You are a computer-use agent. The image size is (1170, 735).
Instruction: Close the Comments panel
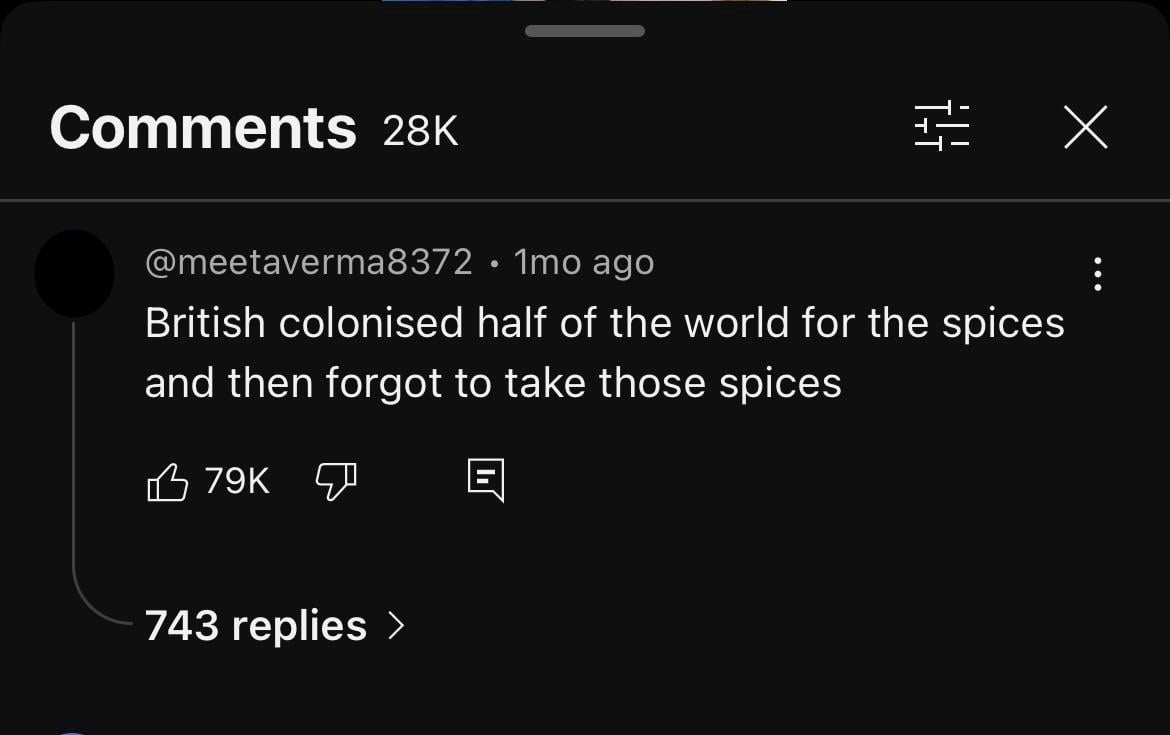point(1085,127)
